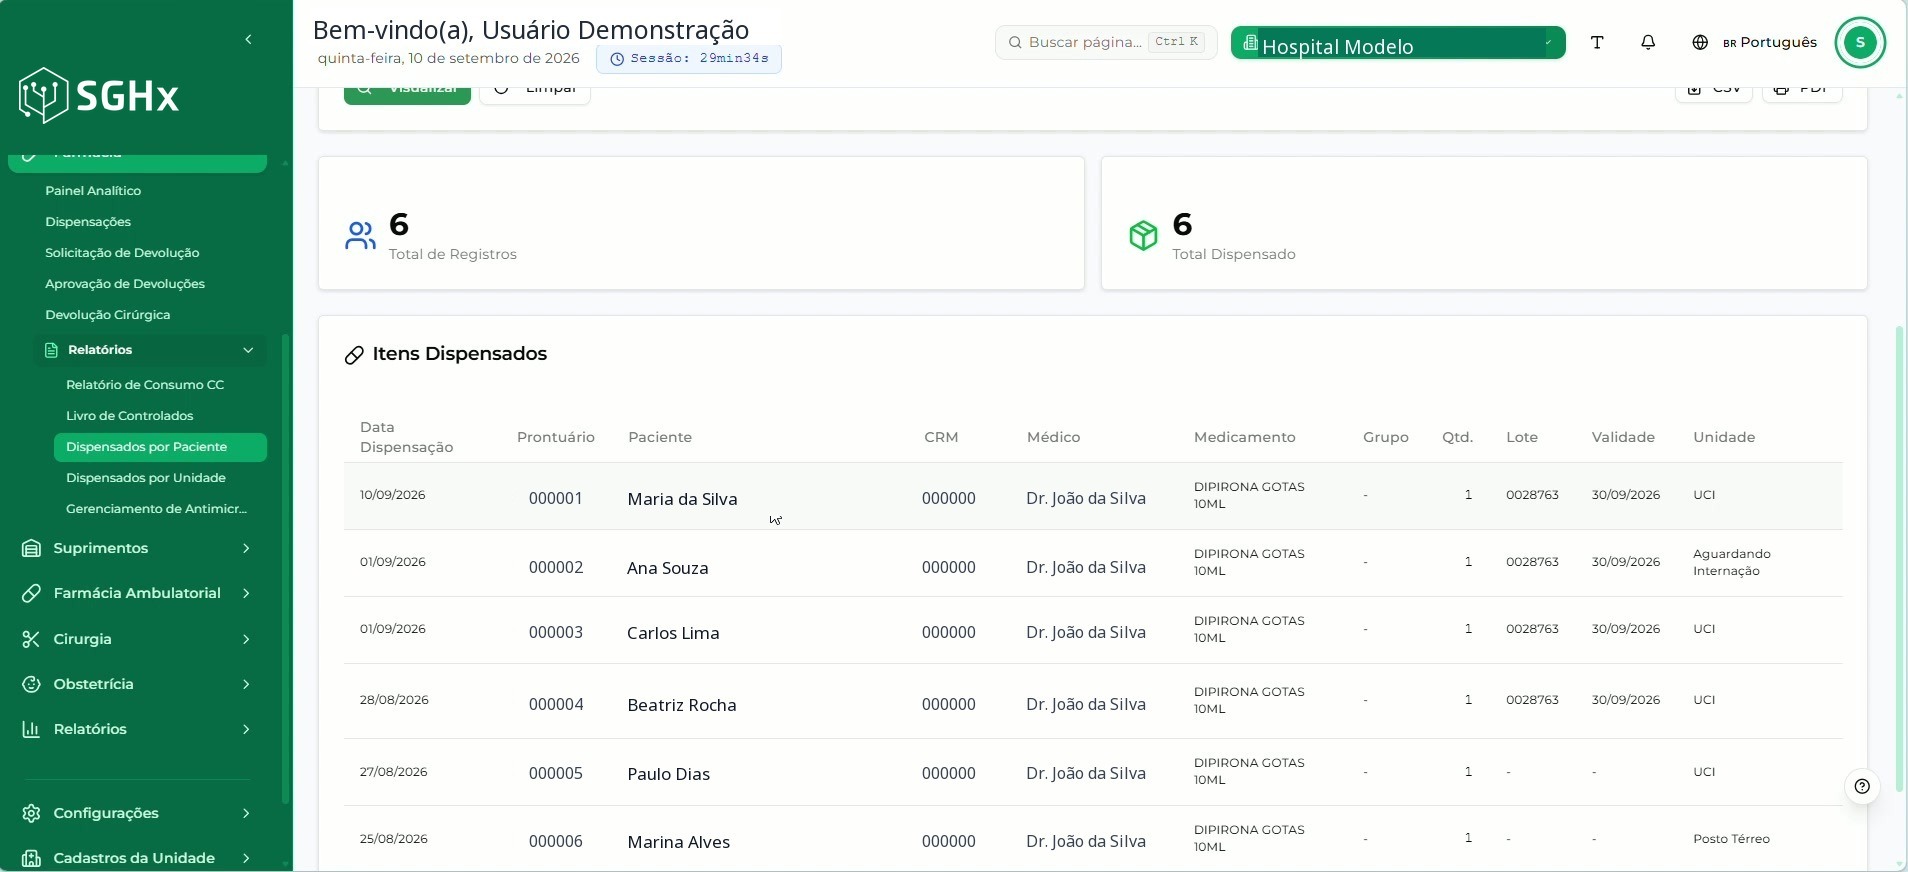The image size is (1908, 872).
Task: Click the session timer badge
Action: [x=689, y=59]
